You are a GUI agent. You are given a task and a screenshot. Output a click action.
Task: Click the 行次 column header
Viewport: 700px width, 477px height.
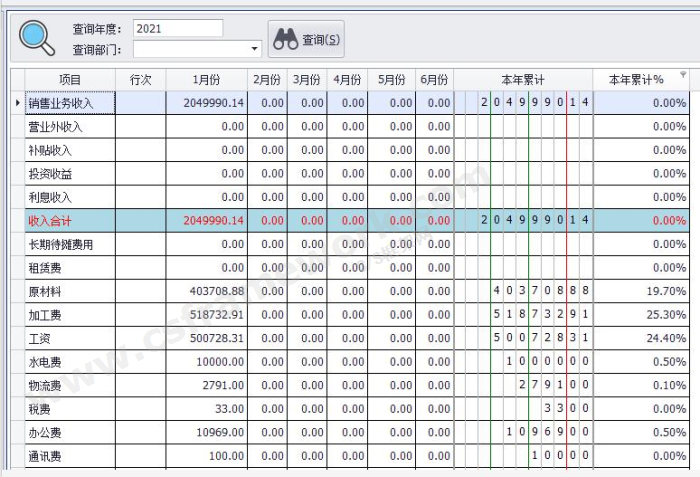click(x=140, y=79)
